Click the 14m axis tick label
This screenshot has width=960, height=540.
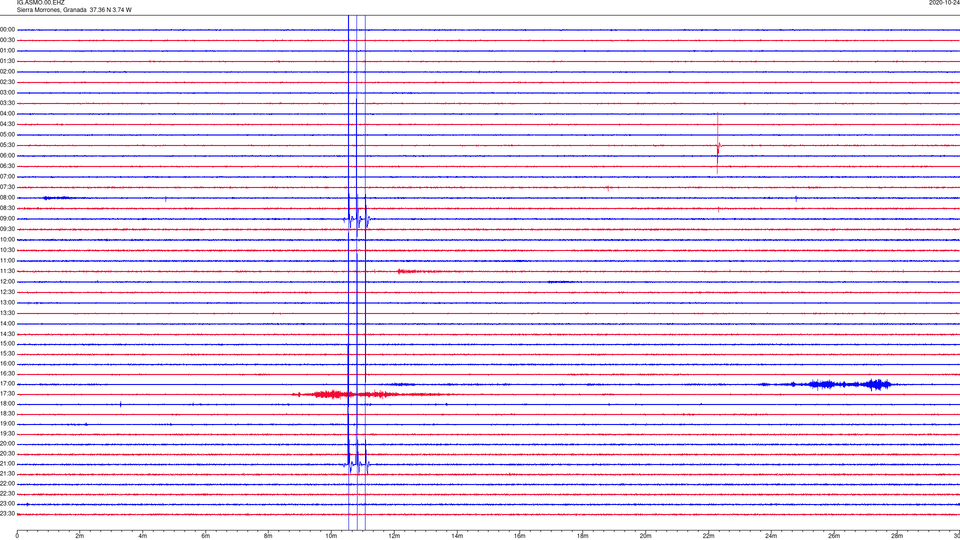click(457, 536)
